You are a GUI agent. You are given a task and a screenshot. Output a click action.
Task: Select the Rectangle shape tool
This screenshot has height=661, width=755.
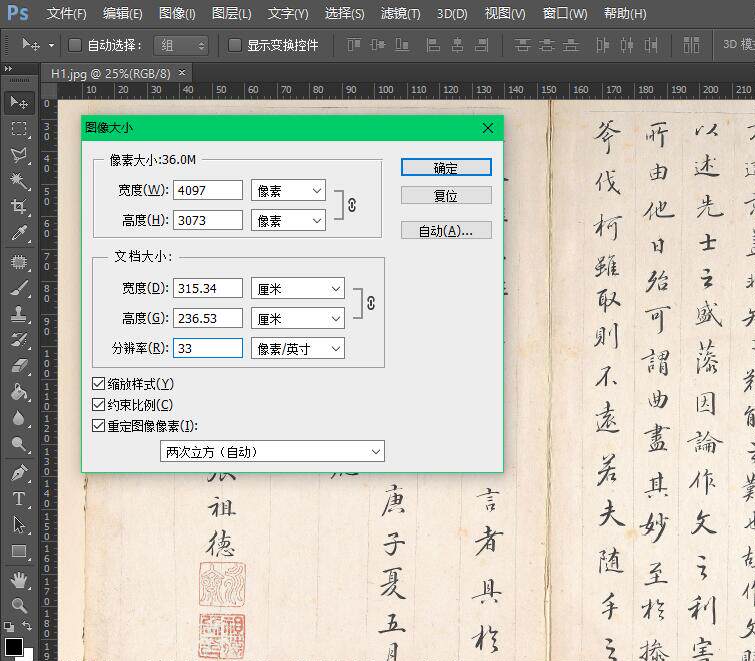pyautogui.click(x=19, y=551)
